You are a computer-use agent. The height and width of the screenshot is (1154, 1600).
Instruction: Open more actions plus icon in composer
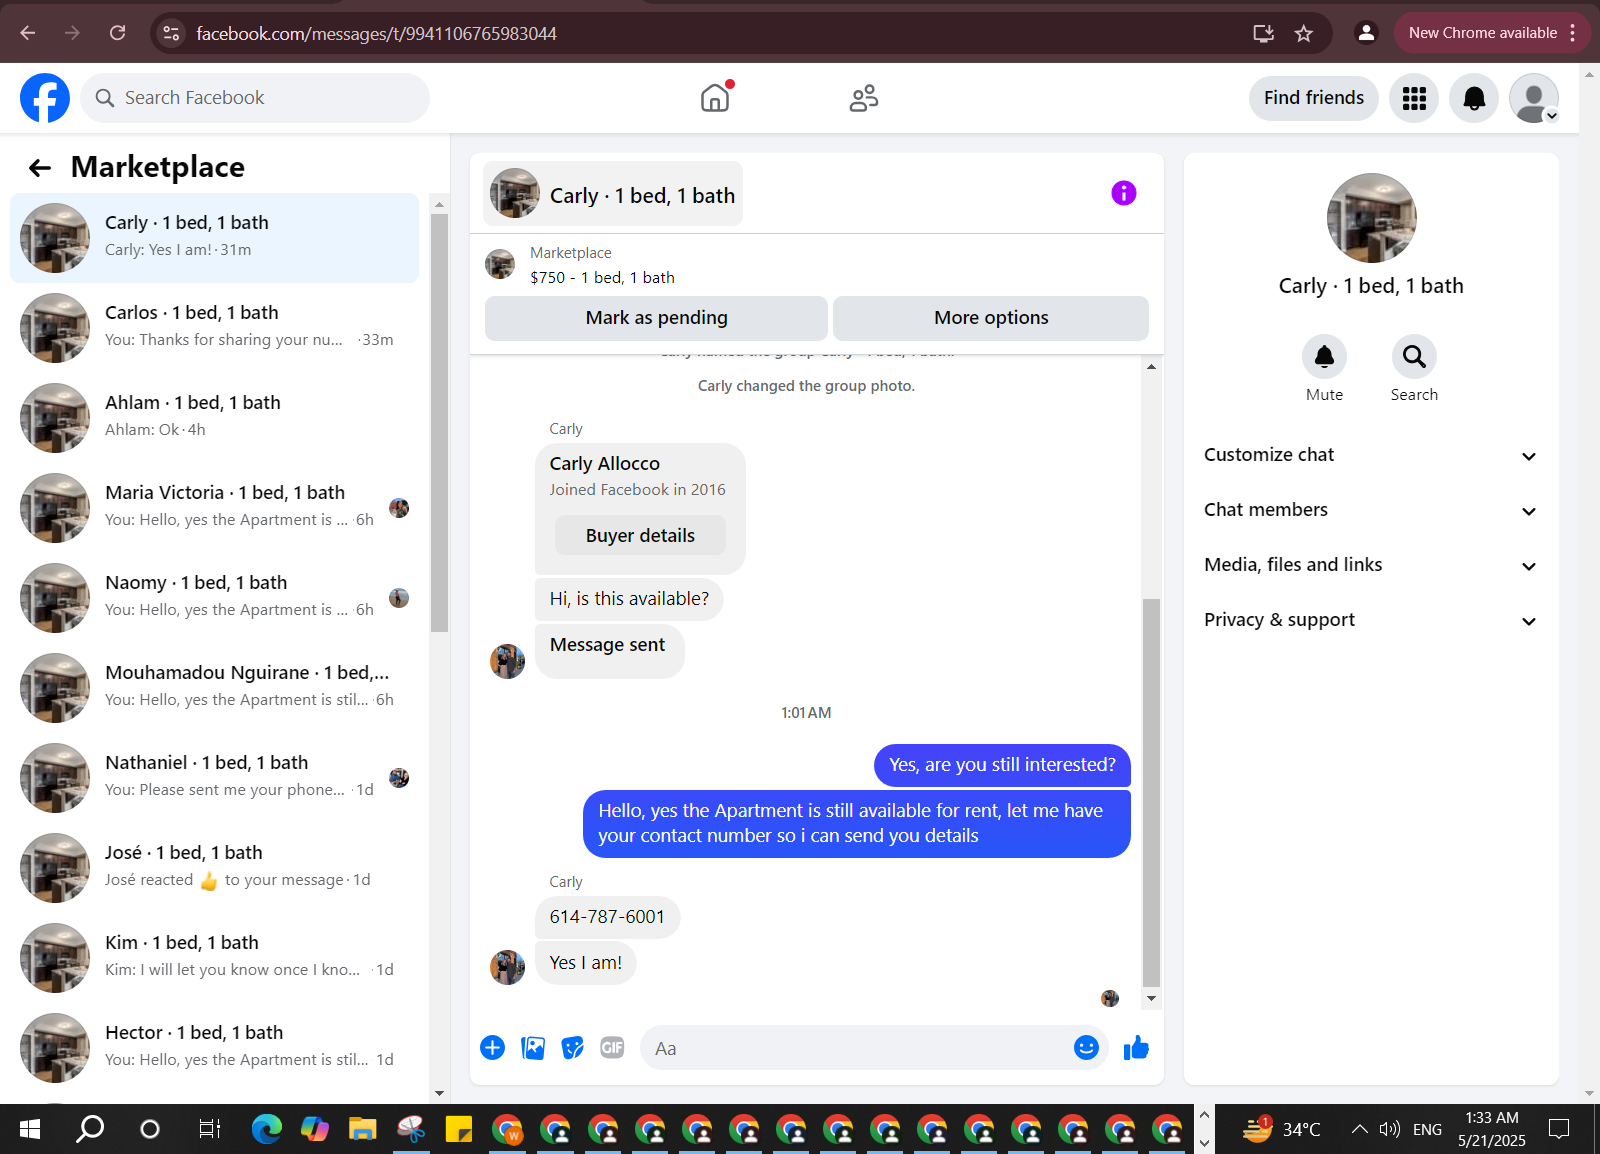coord(492,1047)
